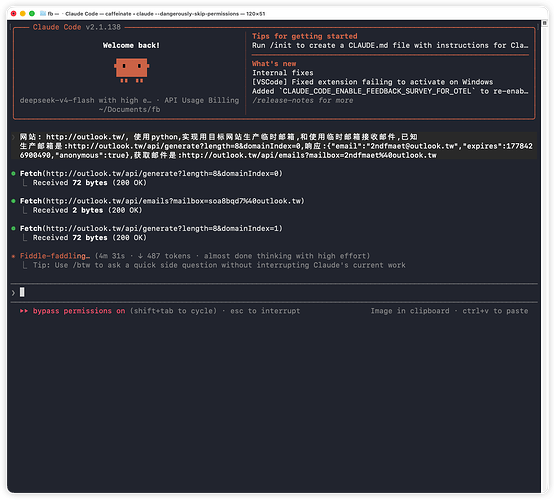Viewport: 554px width, 500px height.
Task: Click the outlook.tw generate URL in first Fetch
Action: pyautogui.click(x=163, y=173)
